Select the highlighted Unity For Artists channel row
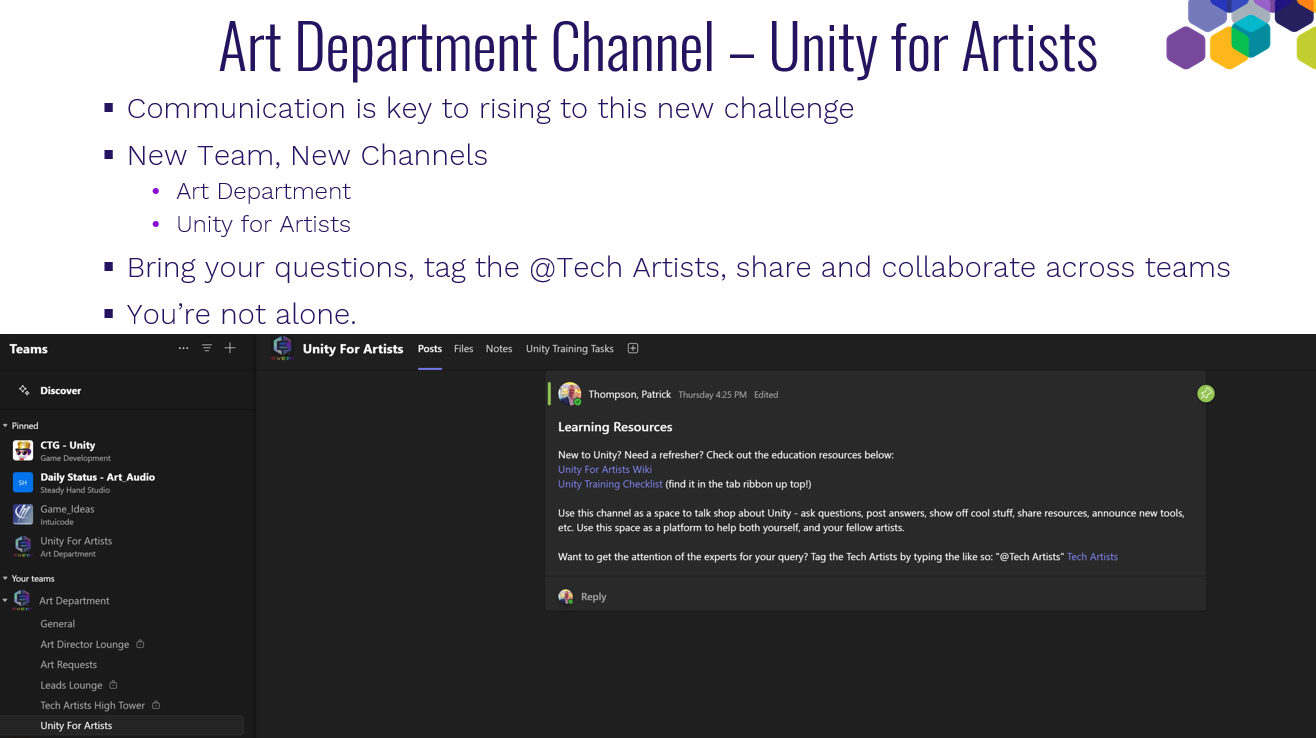This screenshot has height=738, width=1316. tap(122, 726)
